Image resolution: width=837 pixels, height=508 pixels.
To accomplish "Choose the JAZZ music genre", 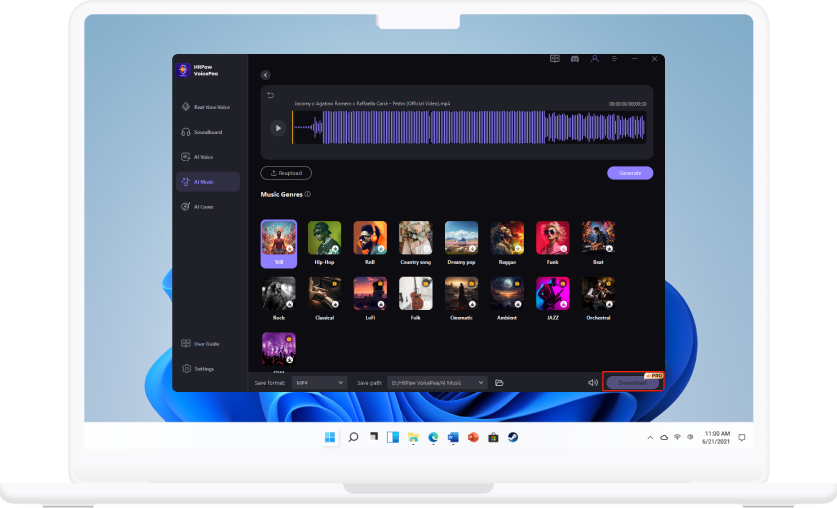I will pos(553,294).
